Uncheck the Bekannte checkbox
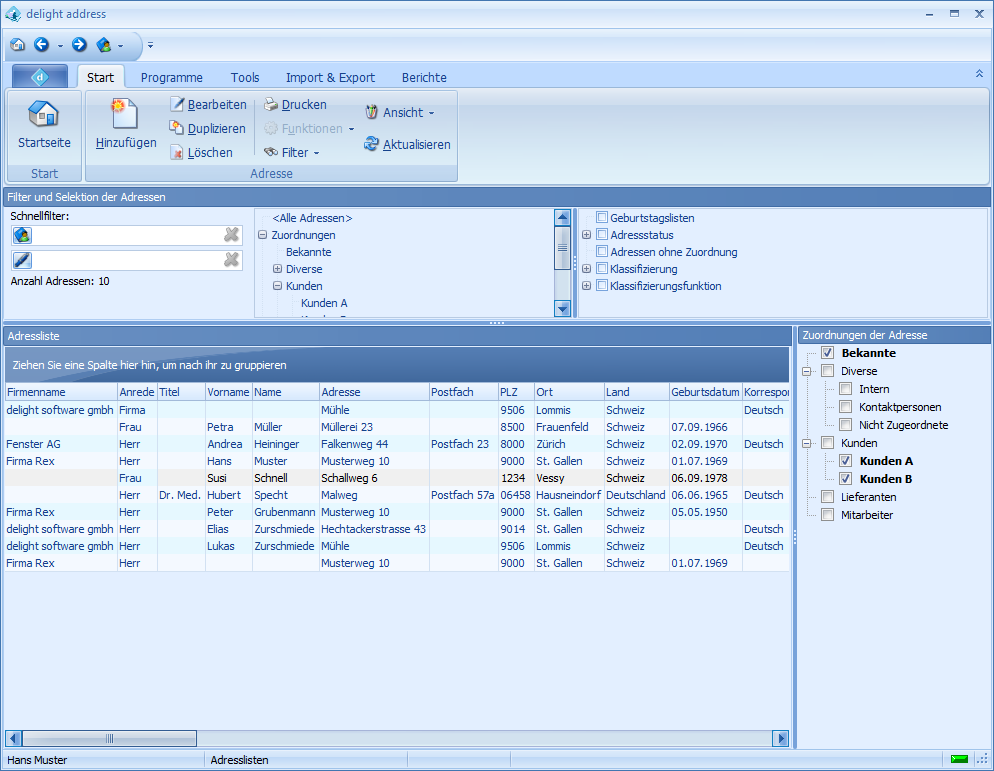Viewport: 994px width, 771px height. (x=827, y=353)
